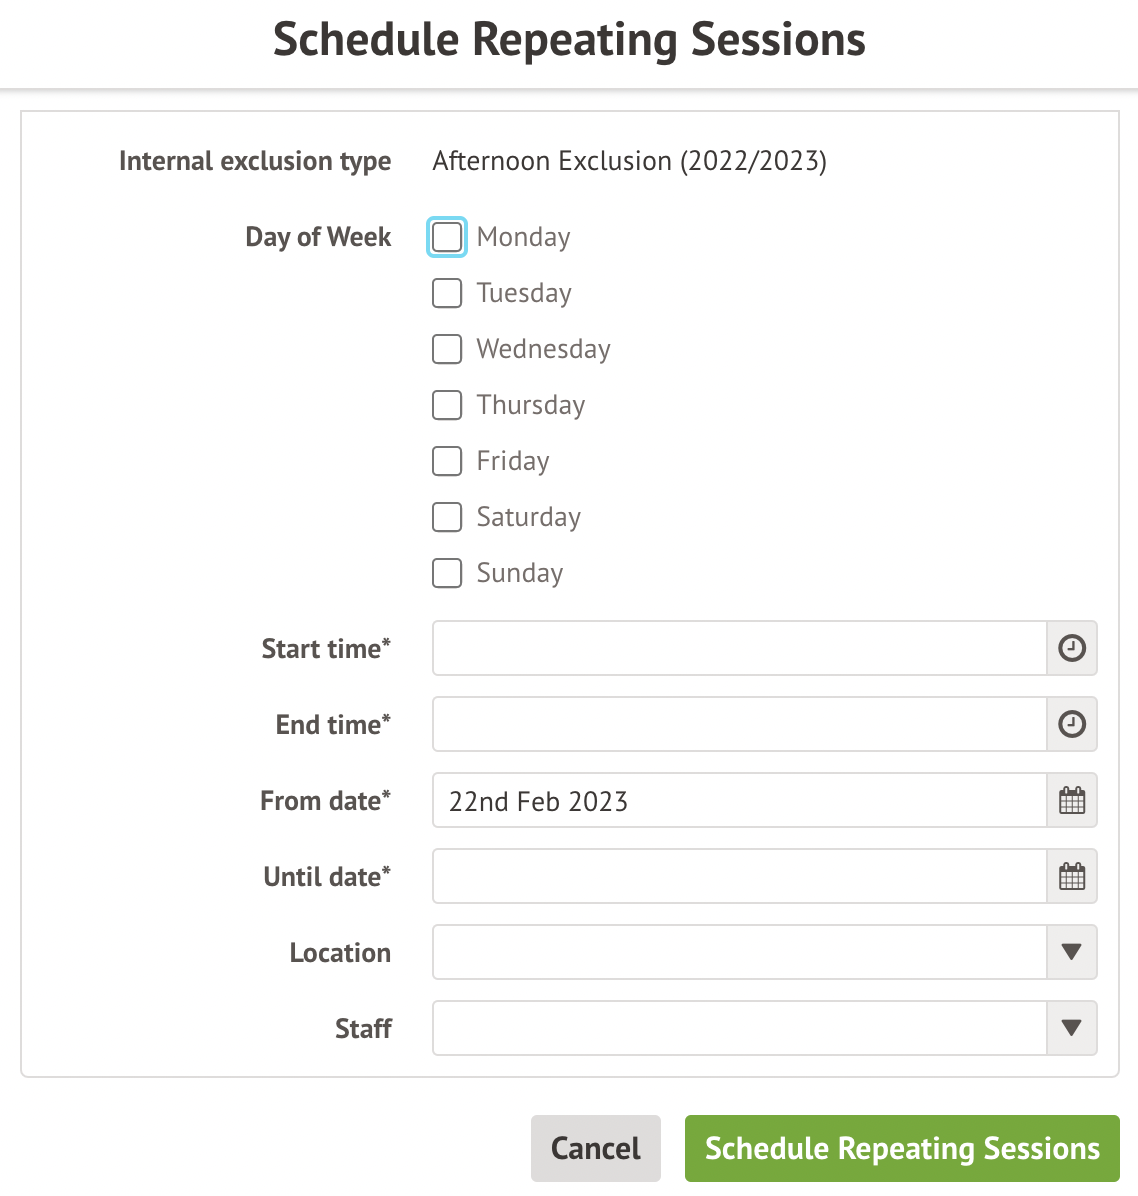Open the Until date calendar icon
The width and height of the screenshot is (1138, 1196).
coord(1071,876)
